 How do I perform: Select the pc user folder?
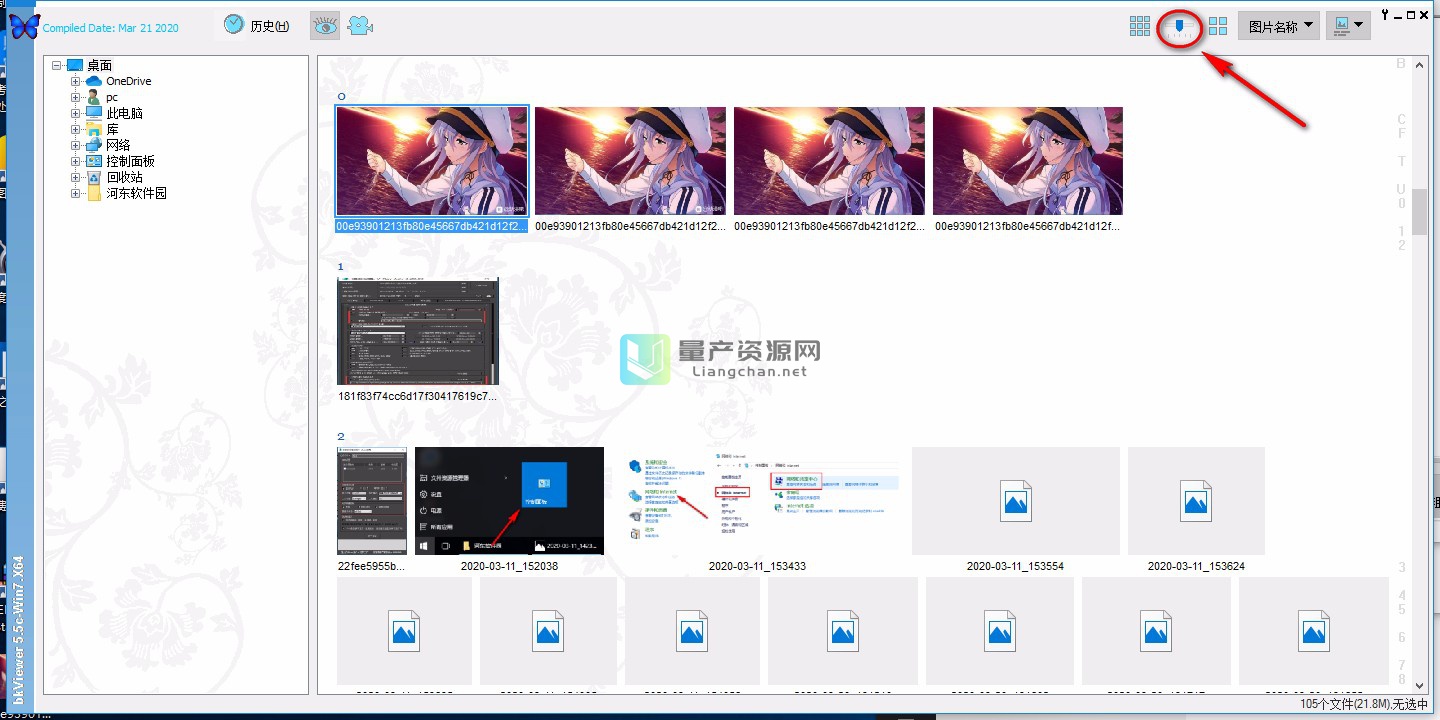click(x=112, y=97)
